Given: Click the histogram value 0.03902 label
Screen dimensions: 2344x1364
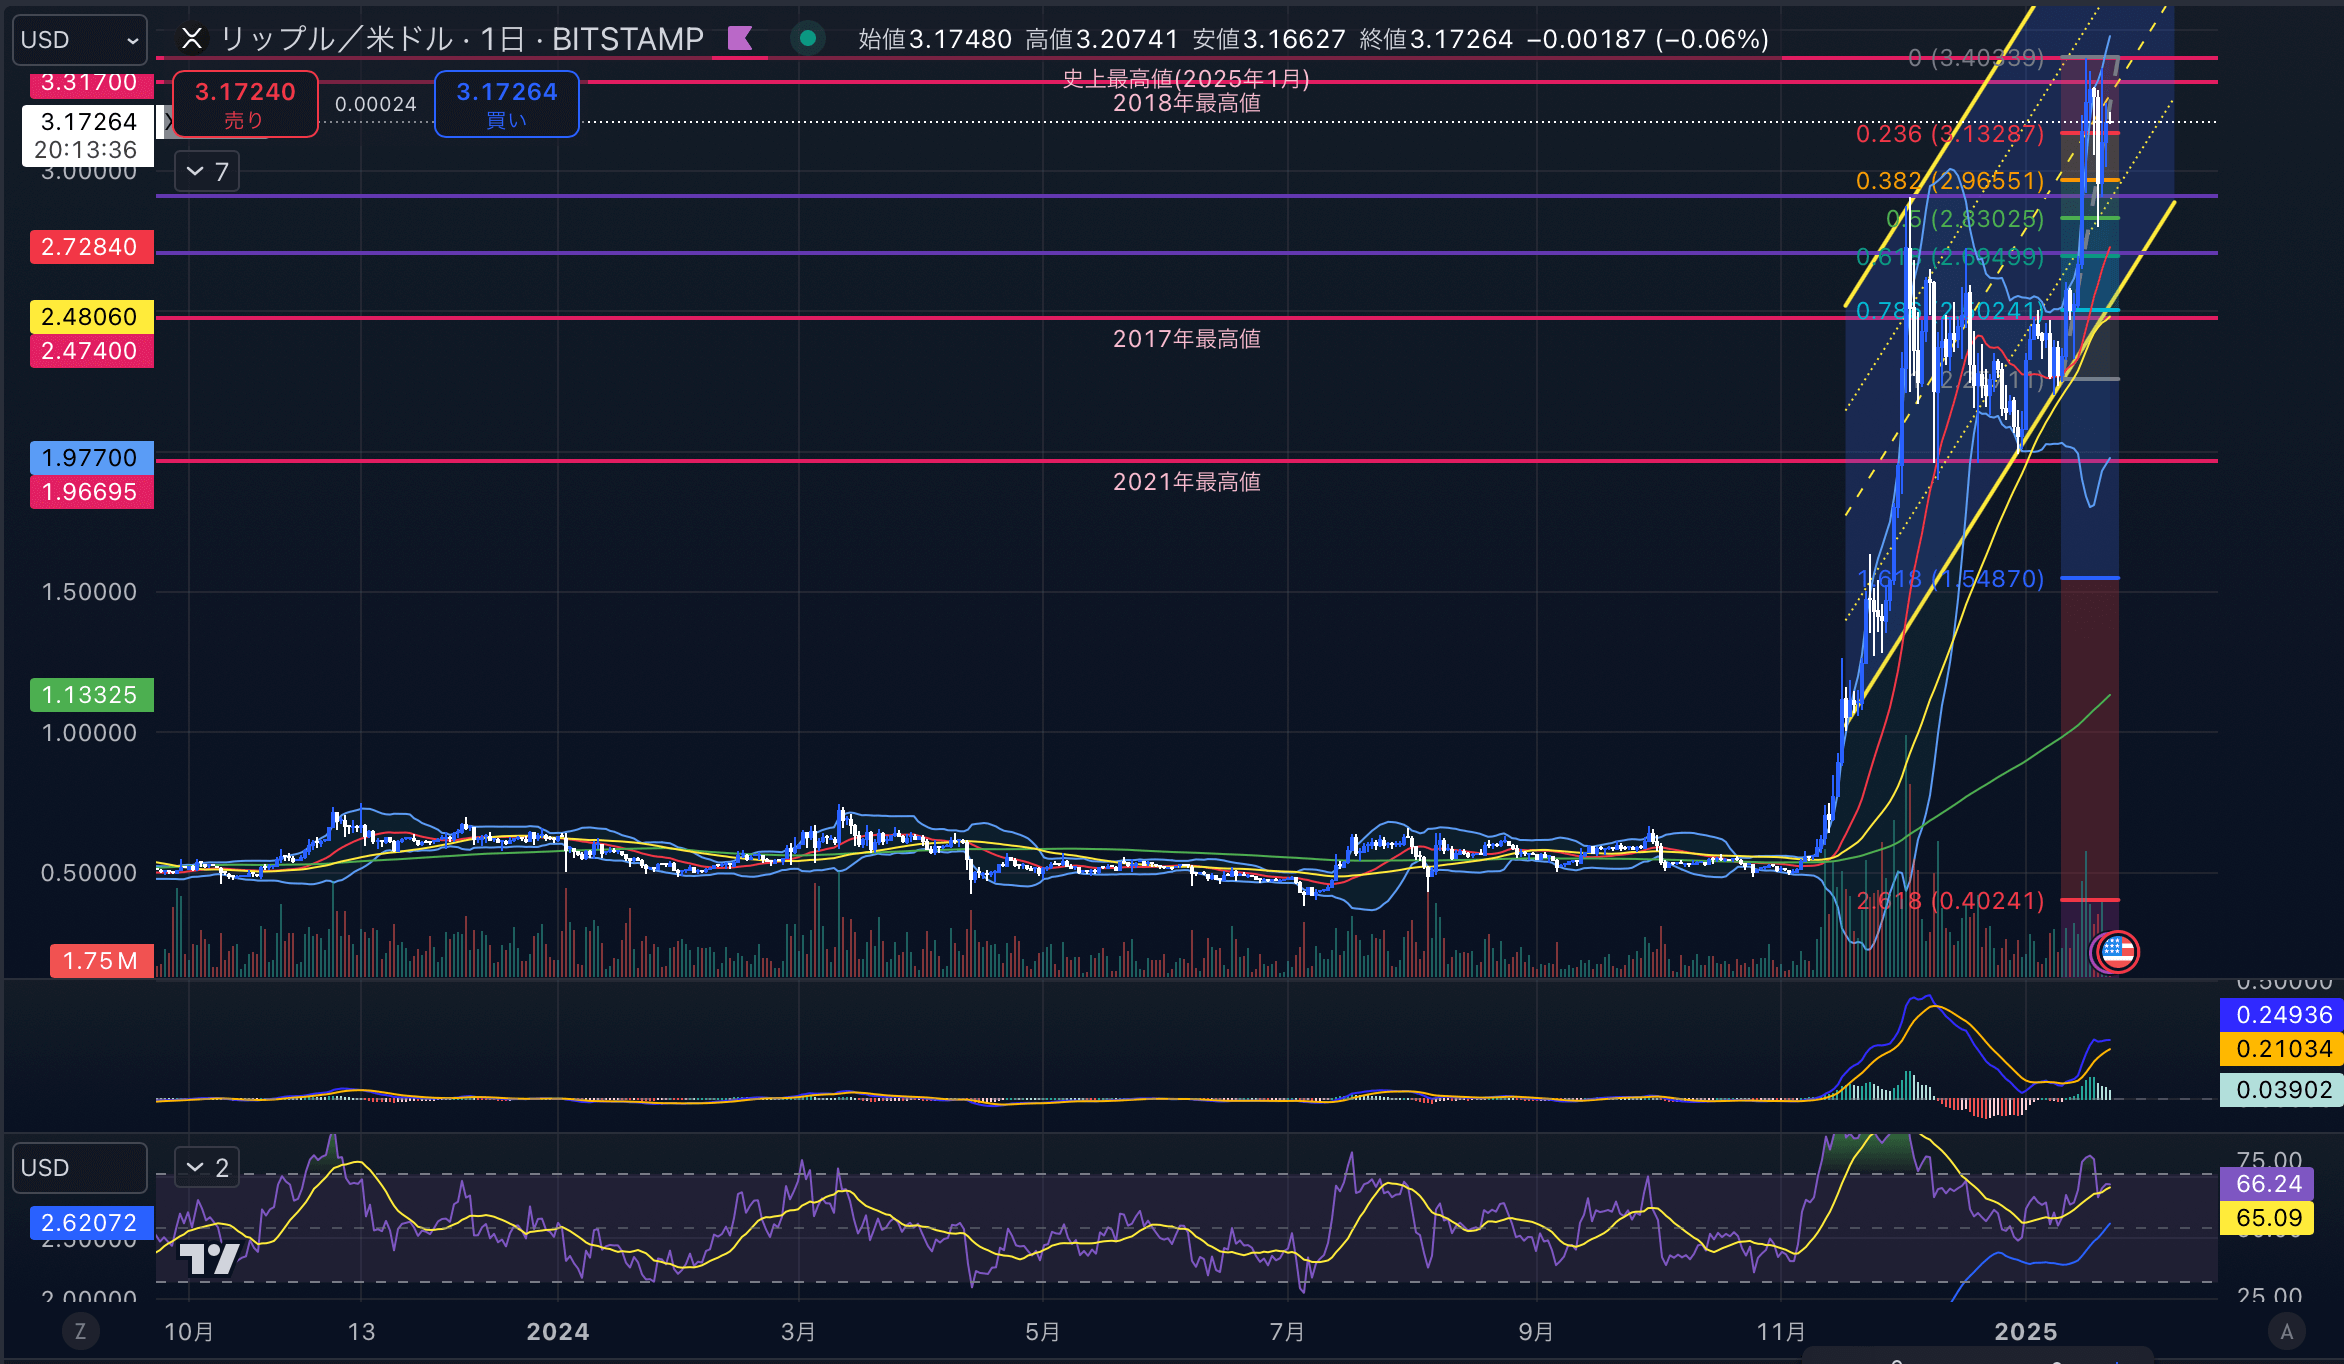Looking at the screenshot, I should (x=2281, y=1090).
